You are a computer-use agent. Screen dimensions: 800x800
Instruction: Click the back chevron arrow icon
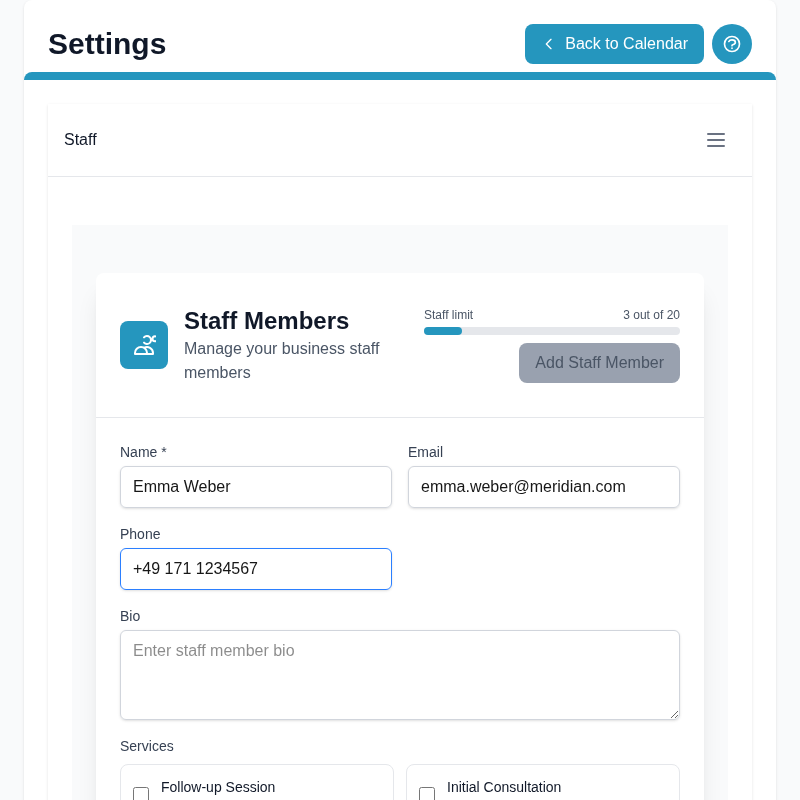tap(548, 44)
